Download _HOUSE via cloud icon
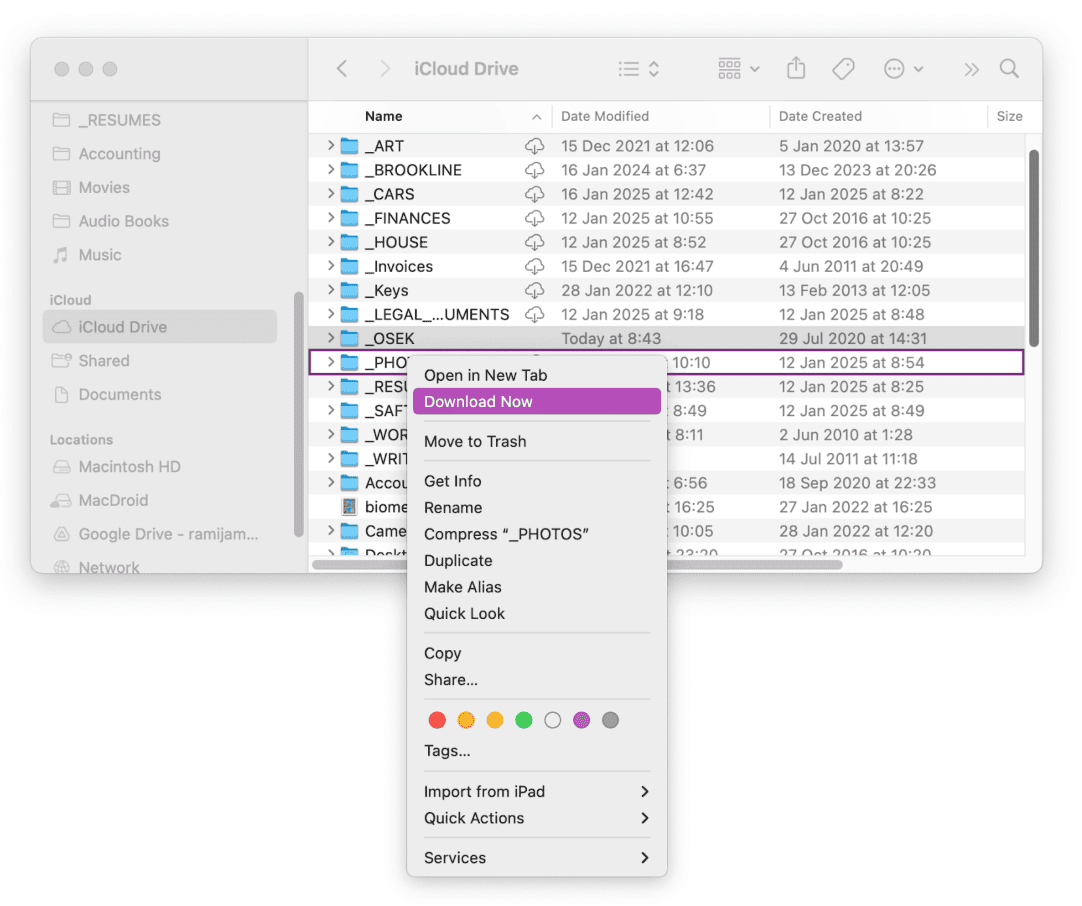The image size is (1082, 906). pos(534,242)
